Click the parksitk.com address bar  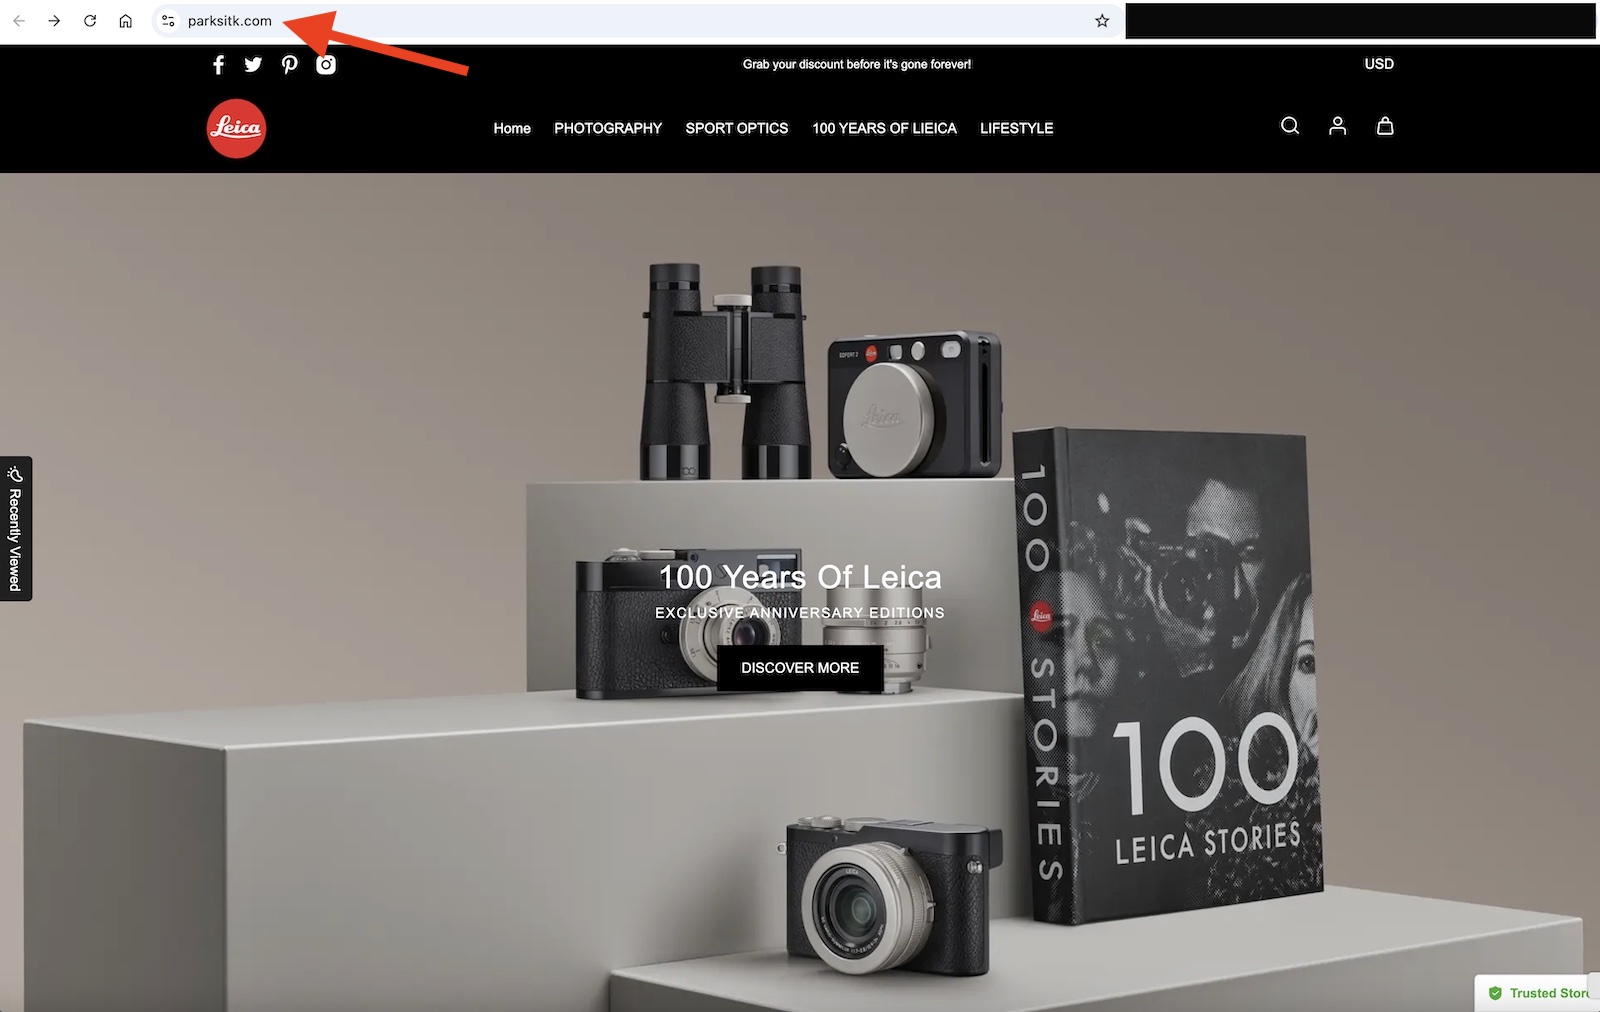(600, 21)
